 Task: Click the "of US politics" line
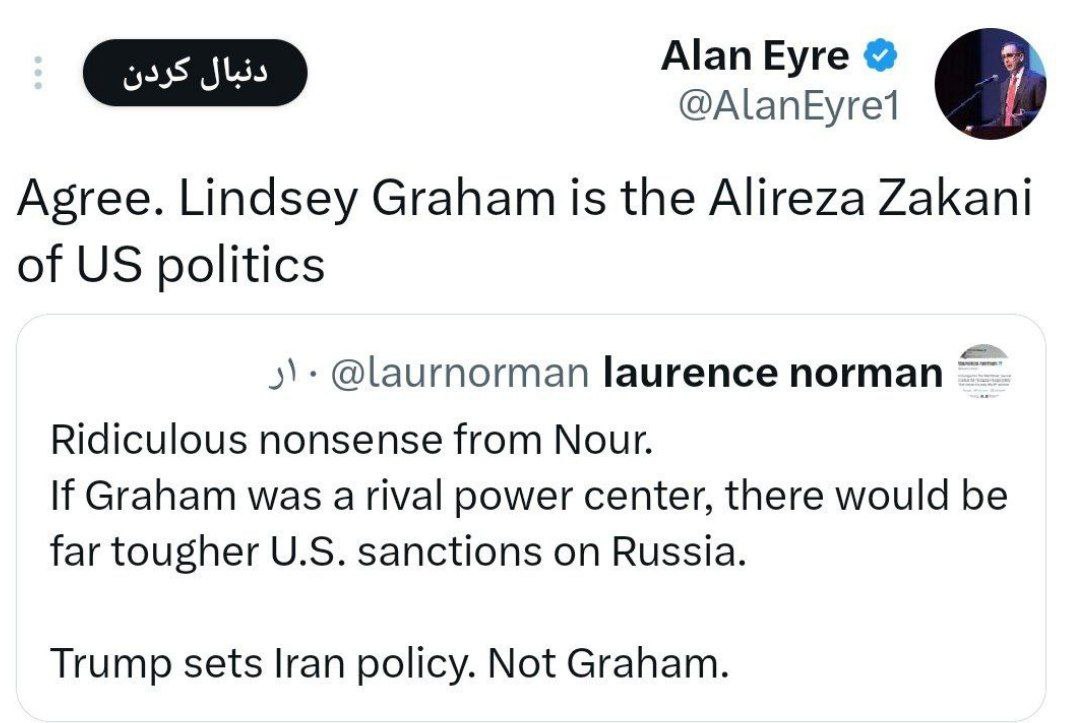point(171,264)
